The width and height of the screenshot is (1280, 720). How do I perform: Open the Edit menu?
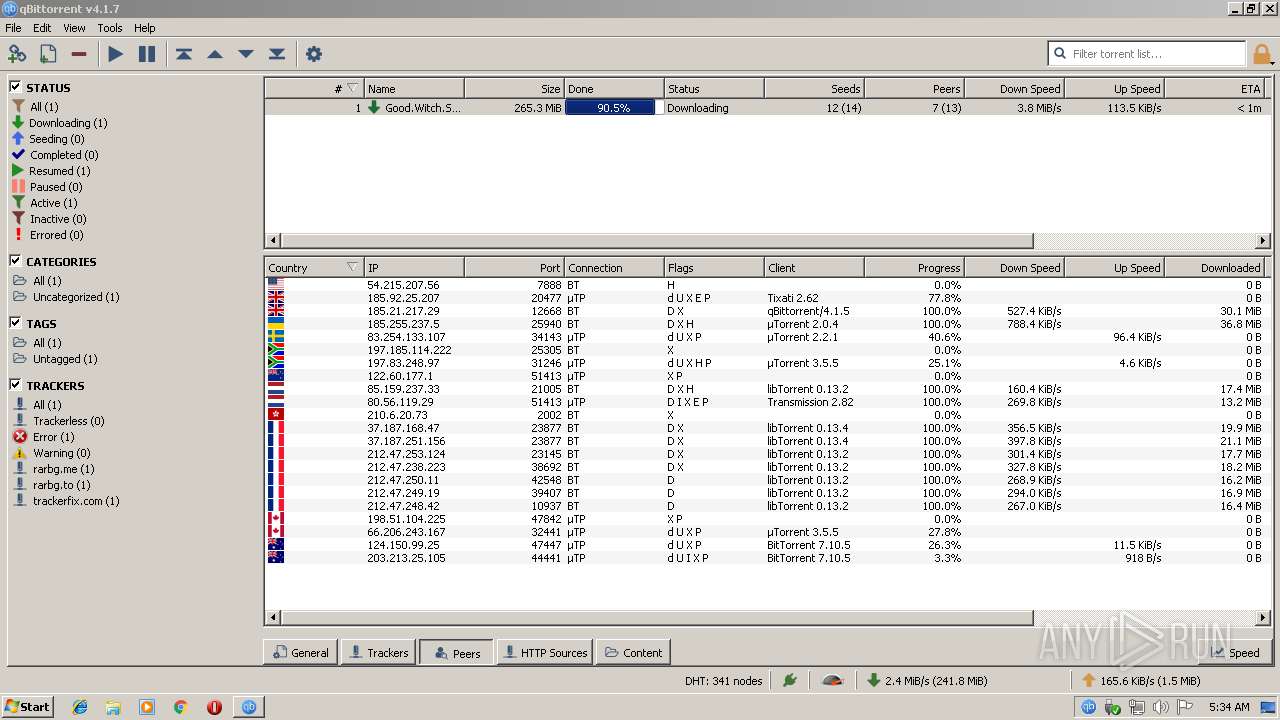point(42,28)
